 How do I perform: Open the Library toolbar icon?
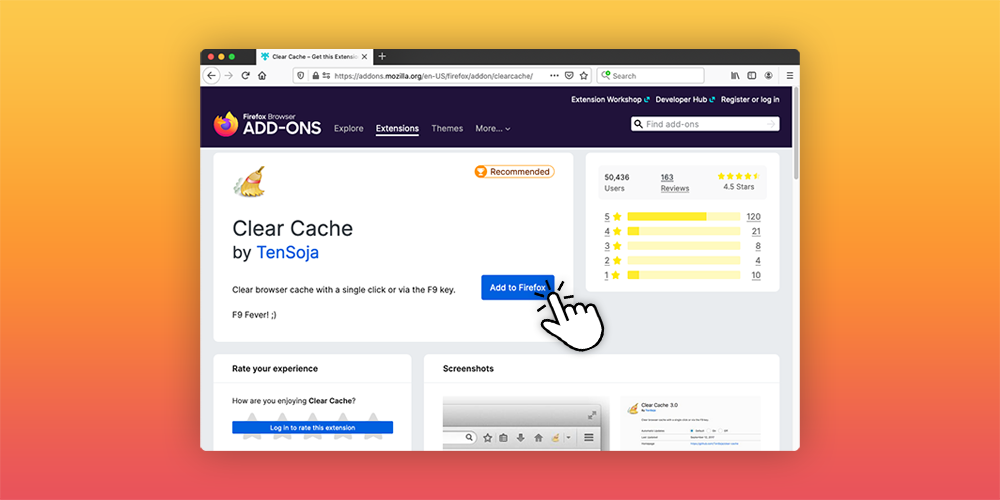(735, 75)
